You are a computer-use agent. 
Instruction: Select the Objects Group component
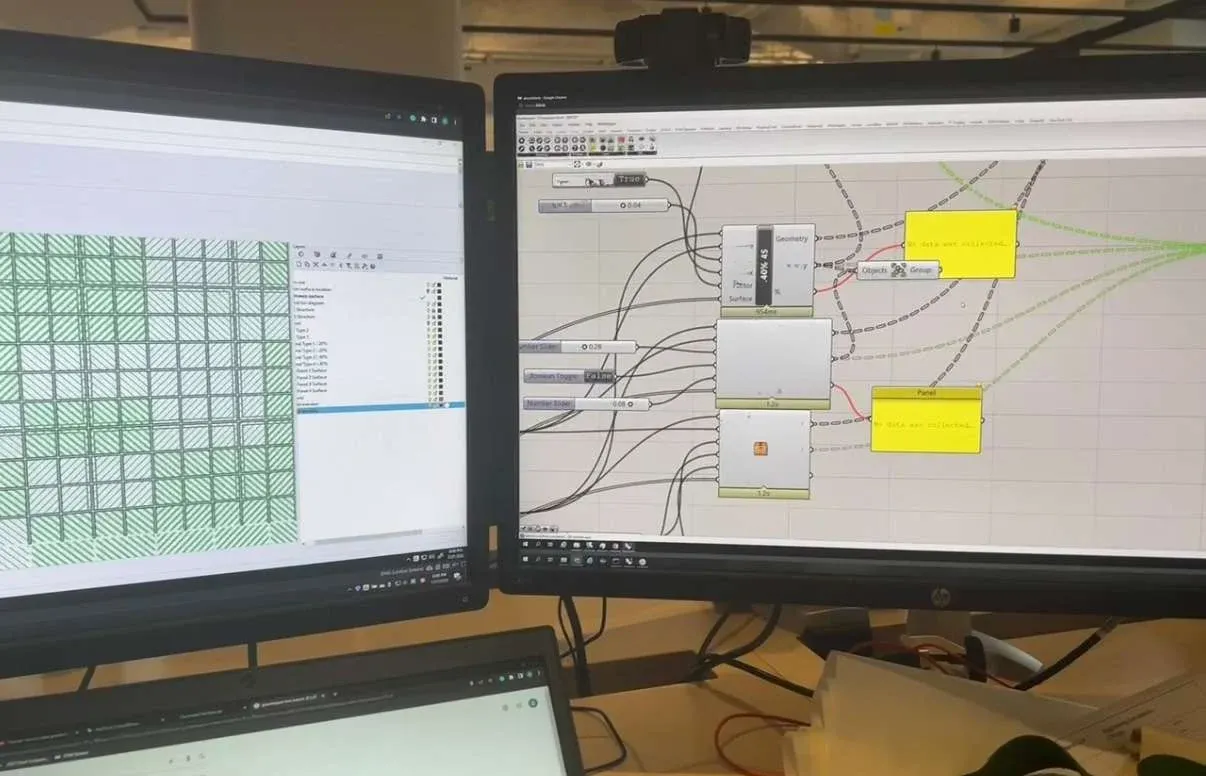[x=899, y=270]
